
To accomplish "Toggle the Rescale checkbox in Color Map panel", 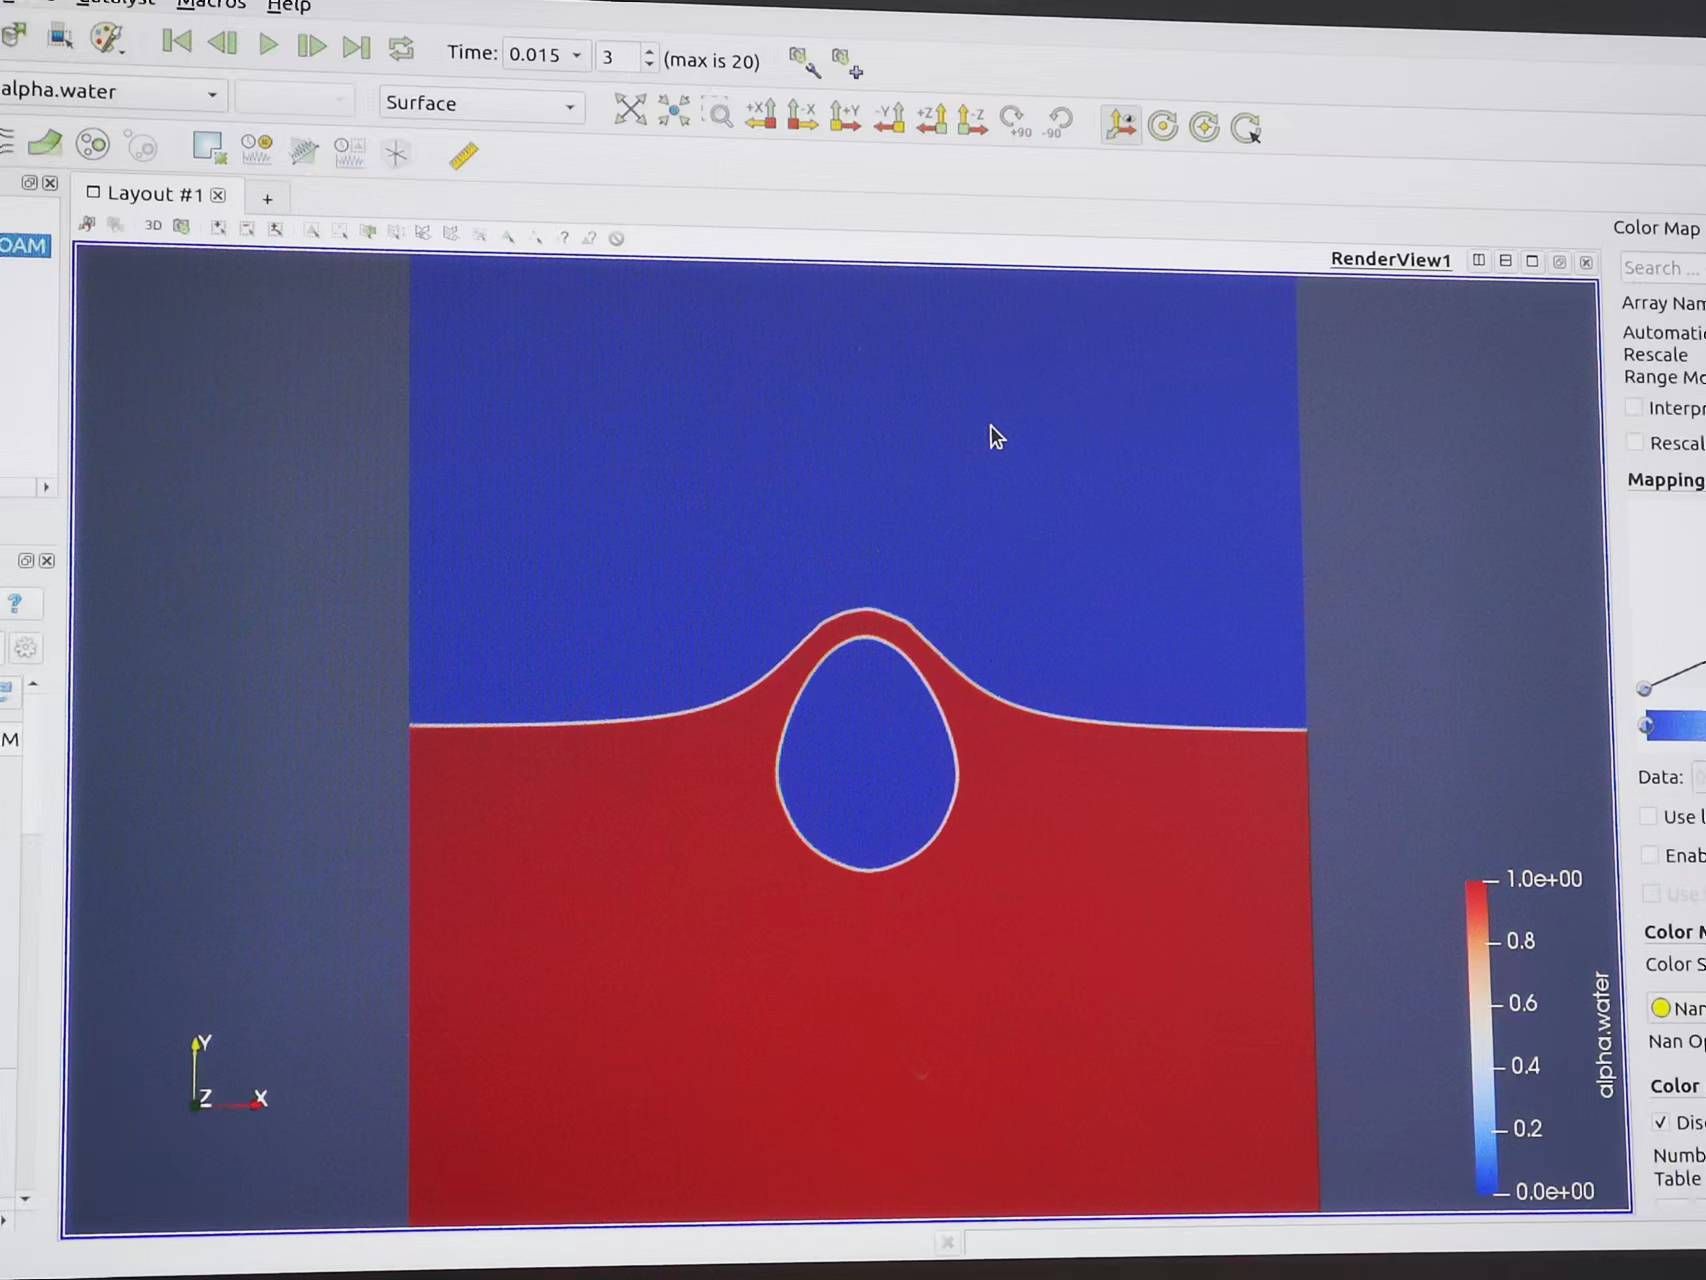I will [1635, 442].
